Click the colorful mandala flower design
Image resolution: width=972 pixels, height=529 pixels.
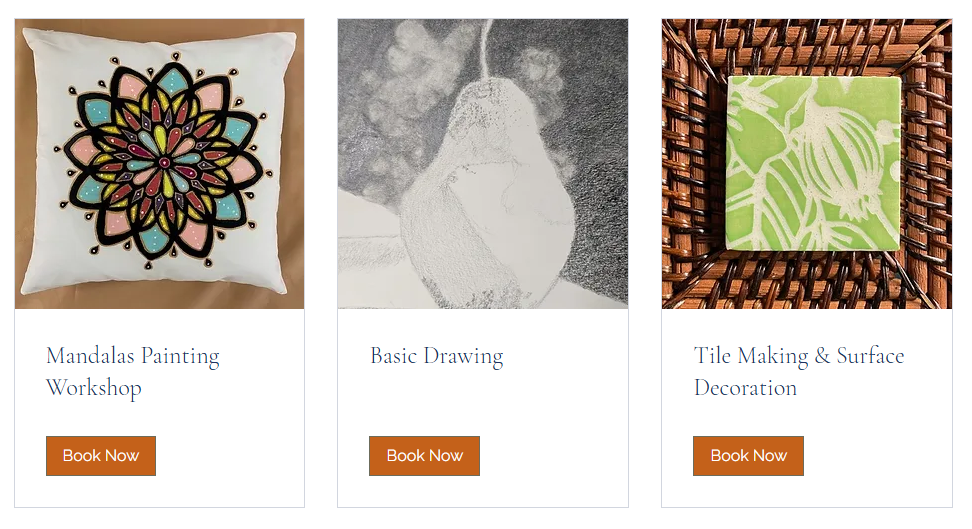(161, 161)
